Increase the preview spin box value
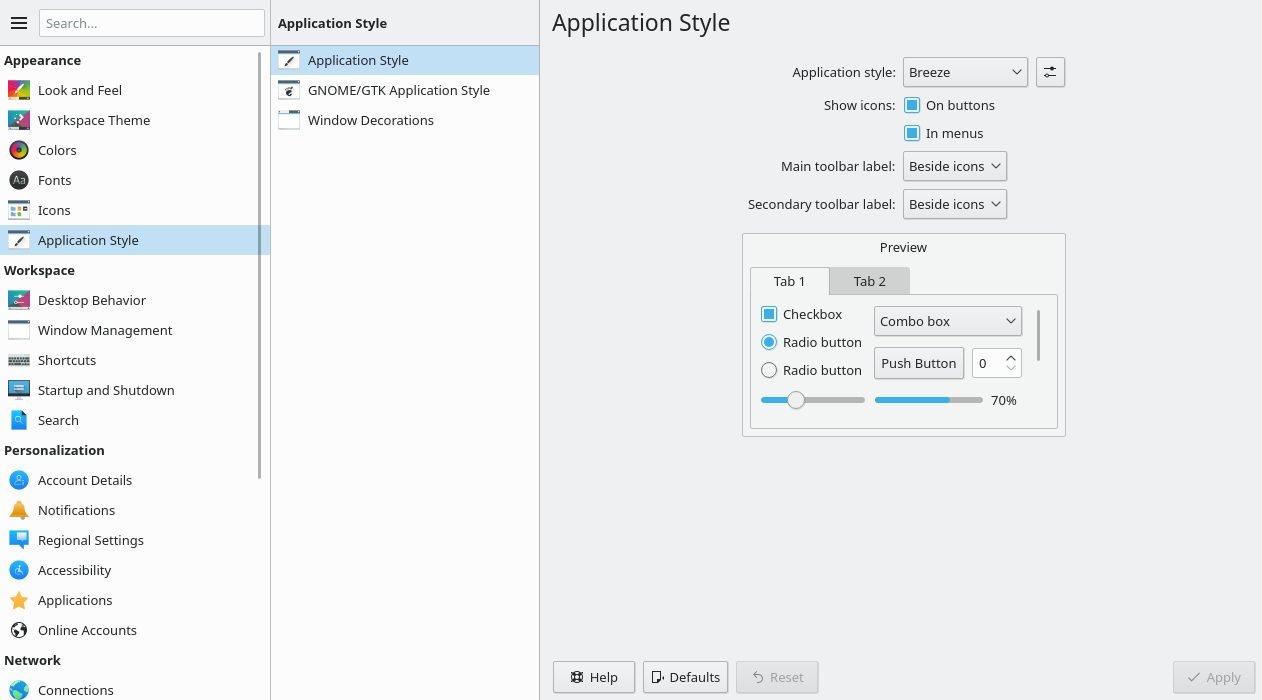1262x700 pixels. coord(1011,357)
